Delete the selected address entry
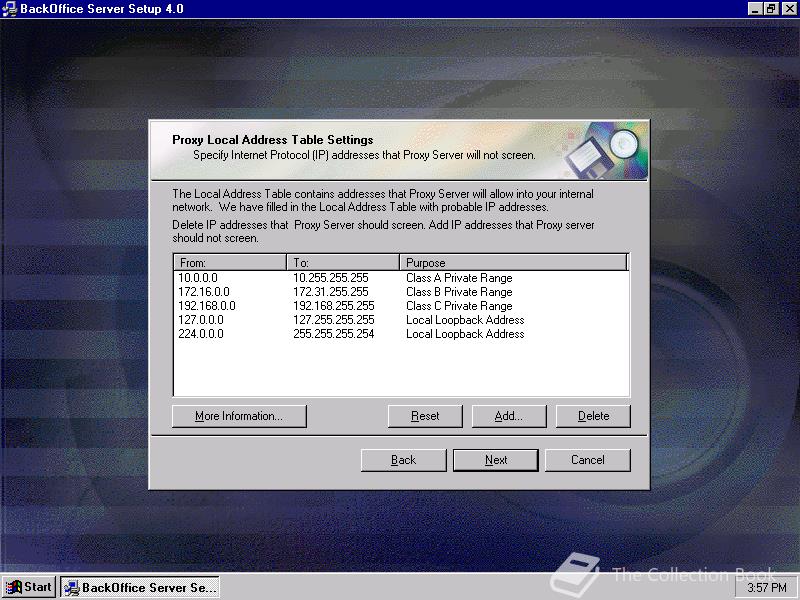800x600 pixels. (x=593, y=416)
